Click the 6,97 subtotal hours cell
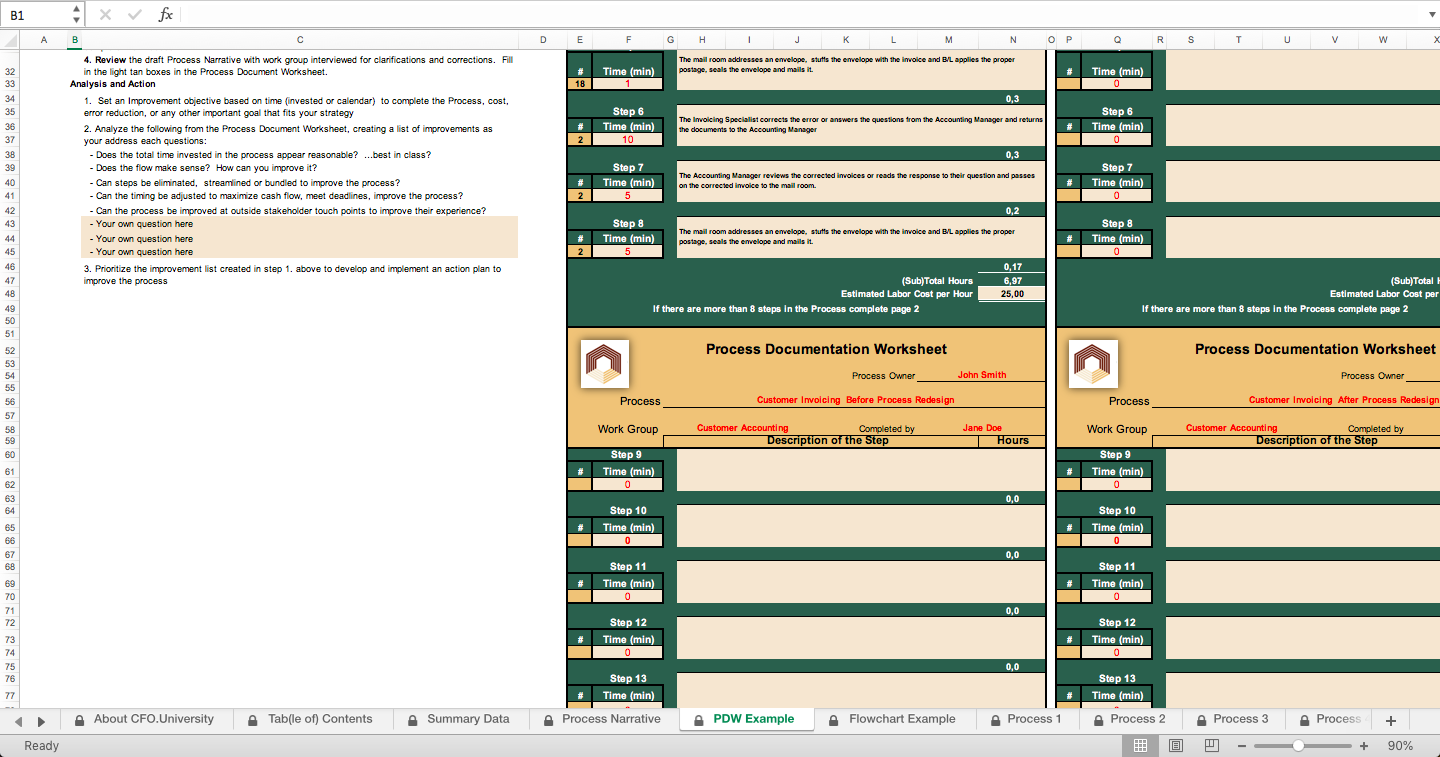This screenshot has width=1440, height=757. (x=1012, y=281)
